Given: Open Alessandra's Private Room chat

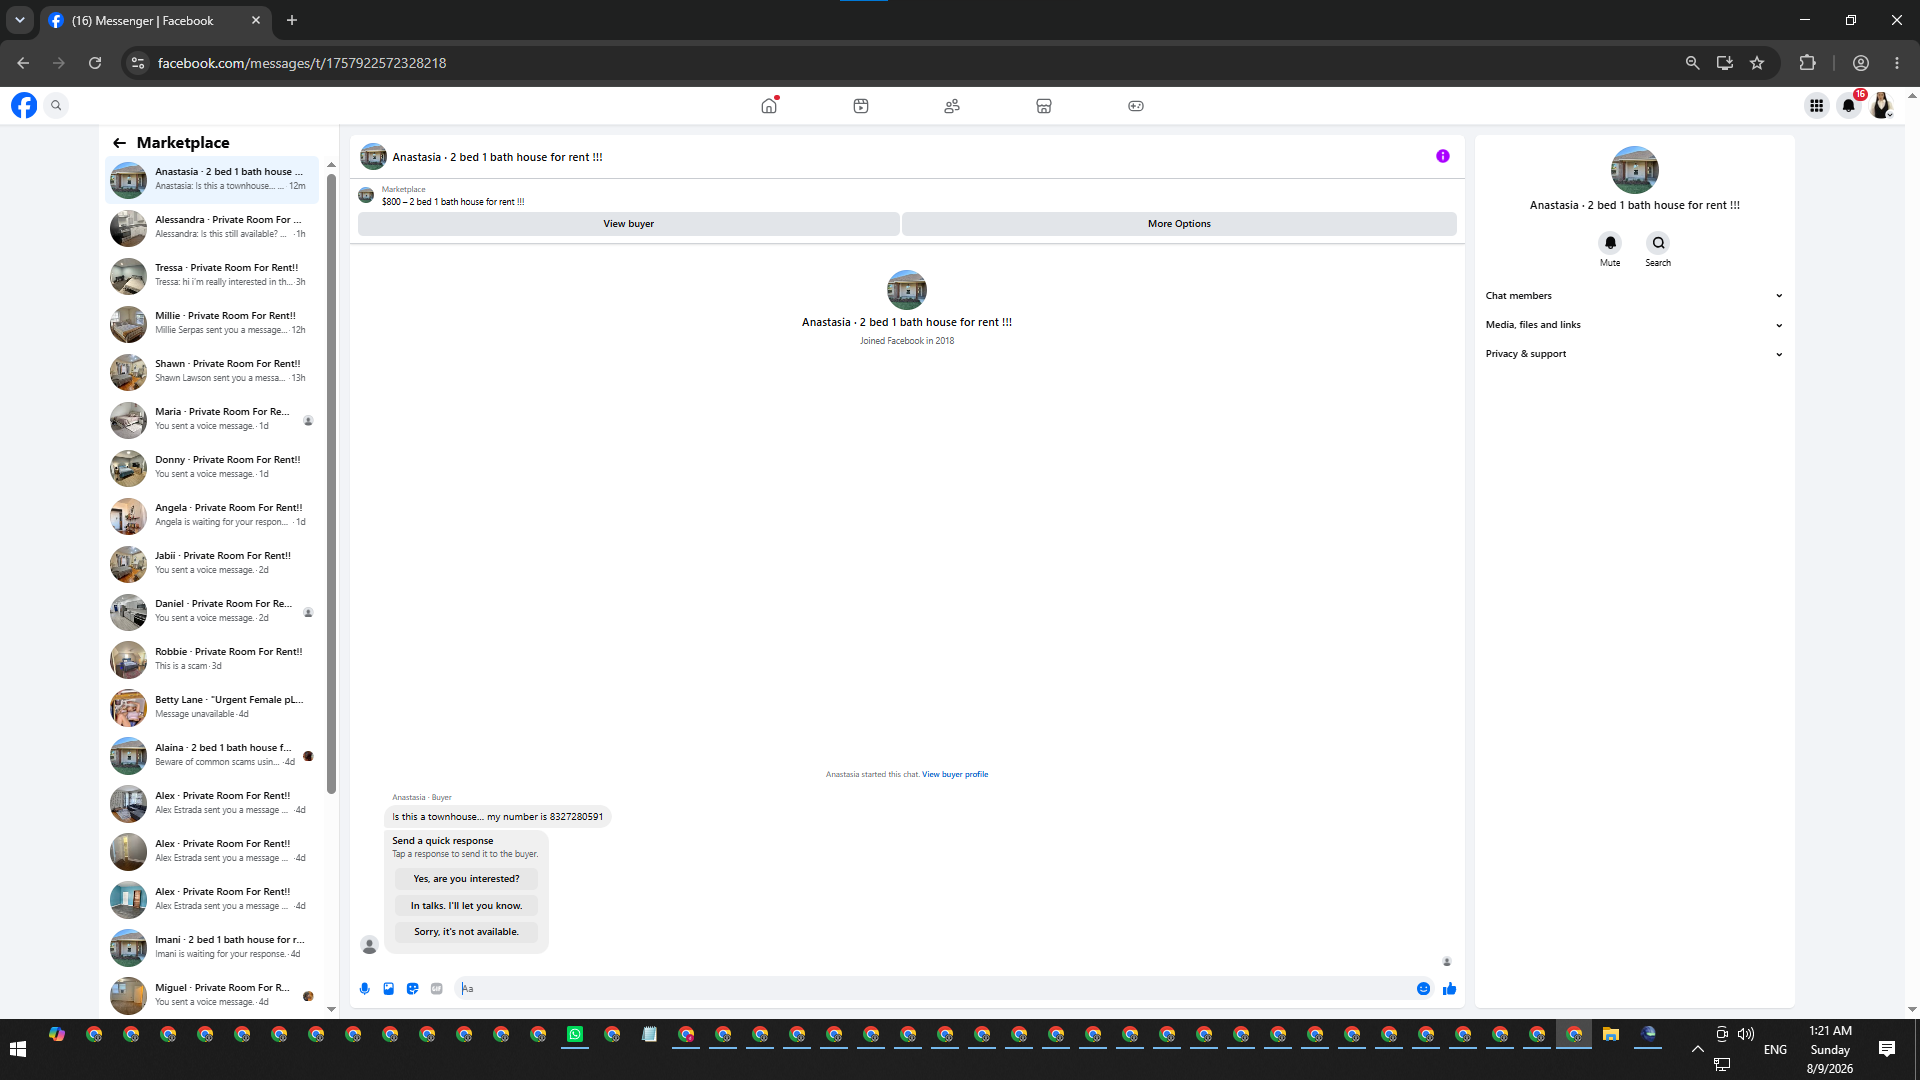Looking at the screenshot, I should (x=212, y=228).
